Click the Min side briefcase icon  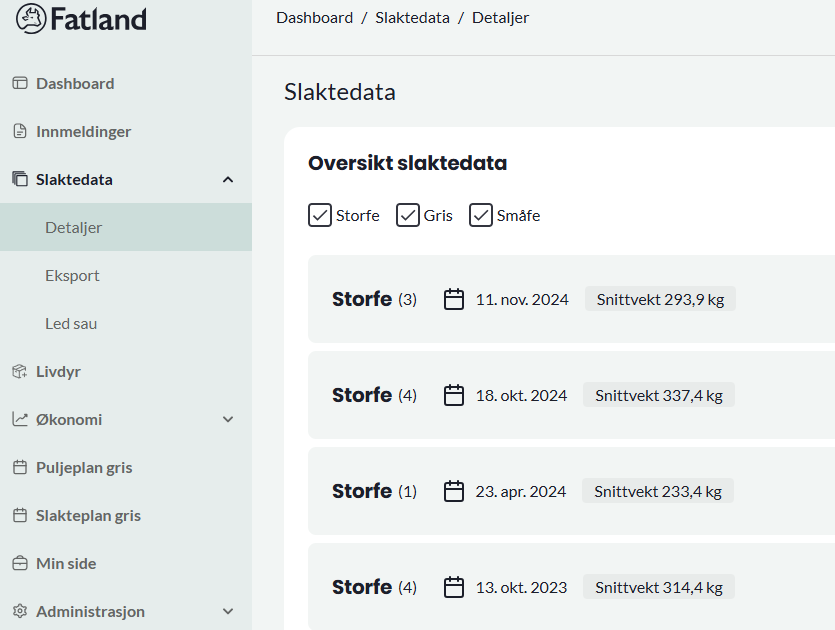coord(20,563)
